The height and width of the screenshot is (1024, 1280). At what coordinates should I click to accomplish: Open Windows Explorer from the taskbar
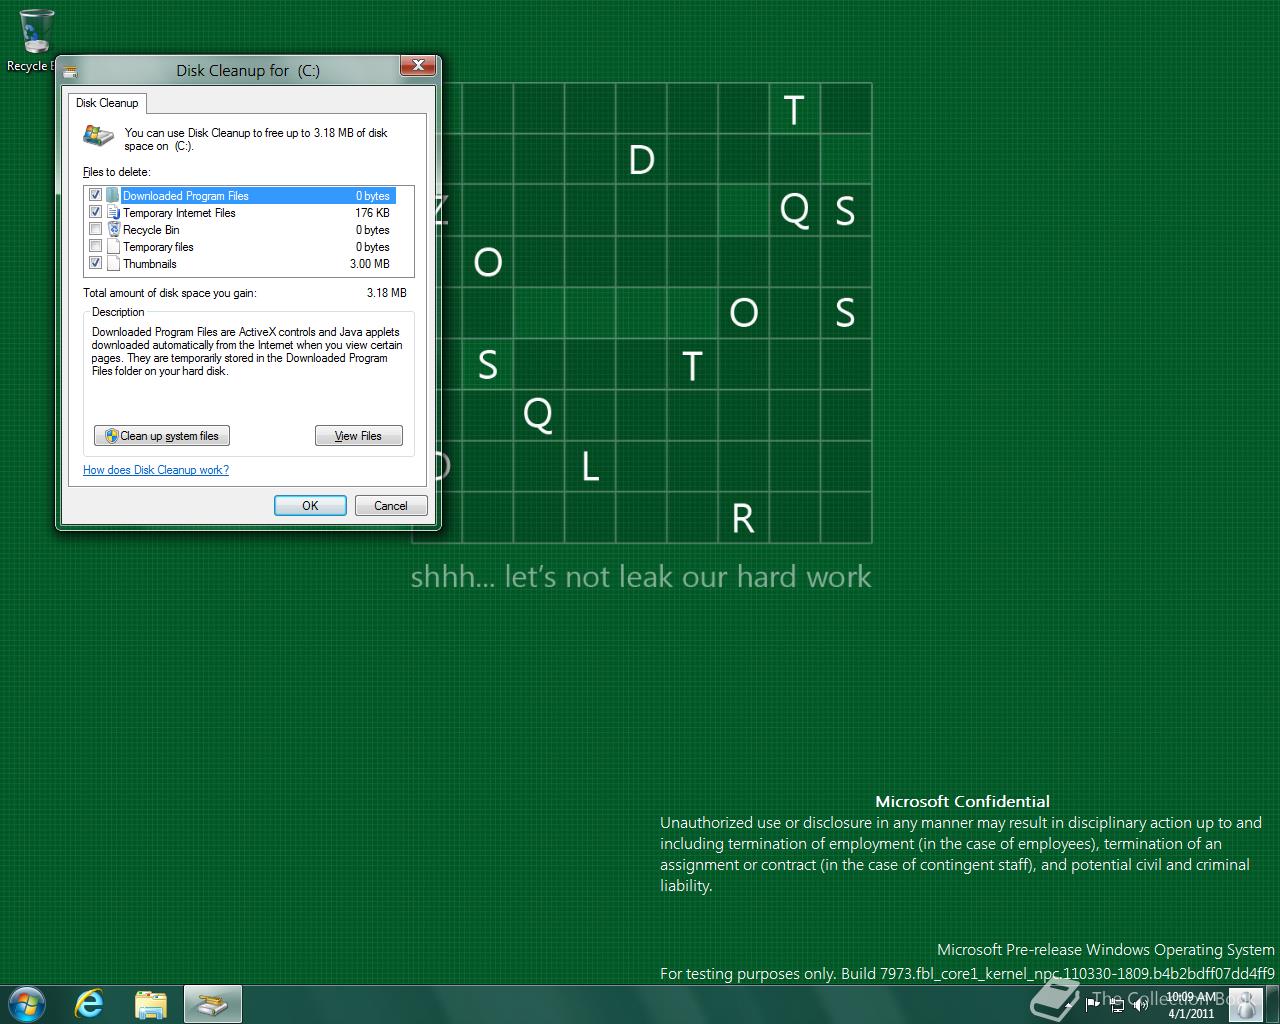pyautogui.click(x=151, y=1004)
